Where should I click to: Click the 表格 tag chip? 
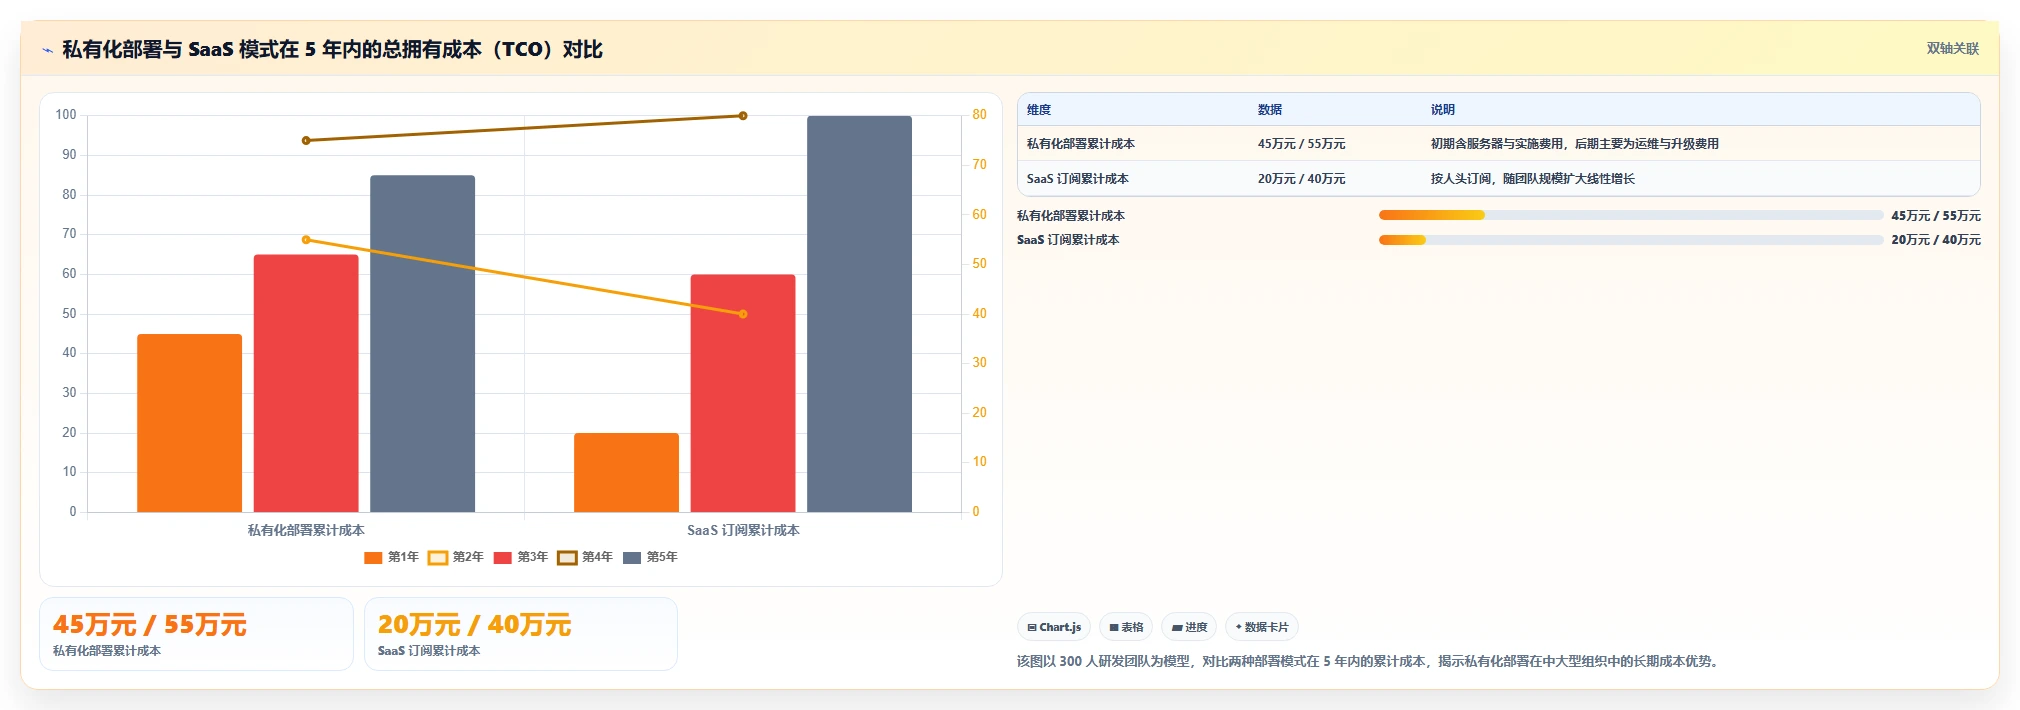[1126, 627]
